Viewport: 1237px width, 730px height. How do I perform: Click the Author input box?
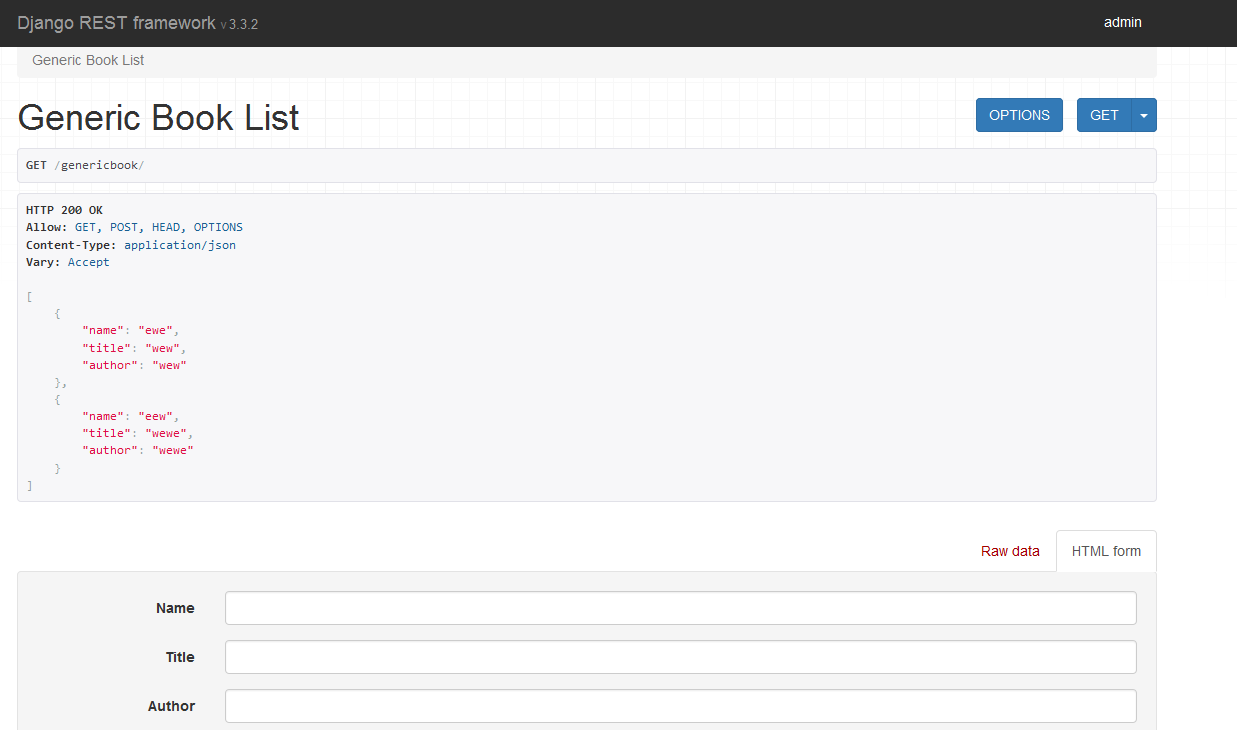click(x=680, y=706)
